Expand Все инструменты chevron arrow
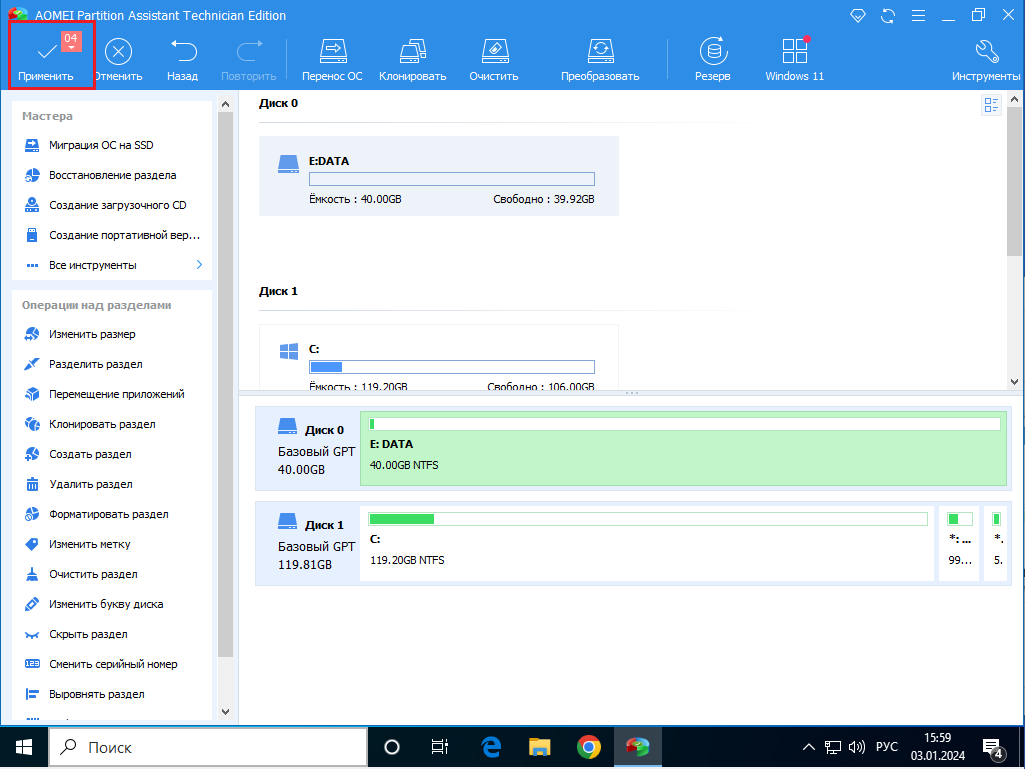The image size is (1025, 769). [x=199, y=265]
